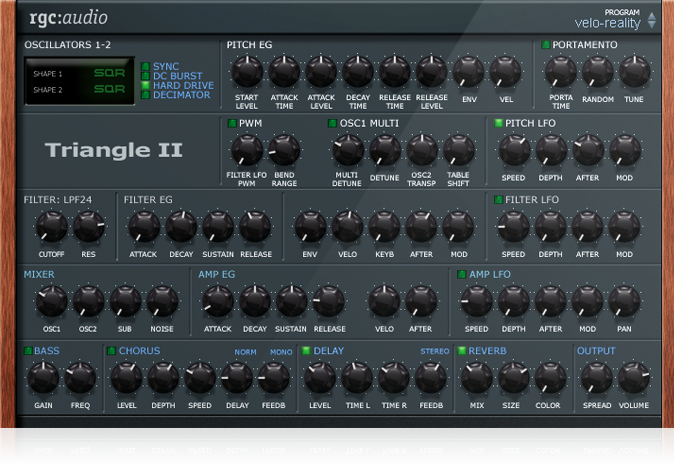This screenshot has height=465, width=674.
Task: Click the portamento TUNE knob
Action: (634, 72)
